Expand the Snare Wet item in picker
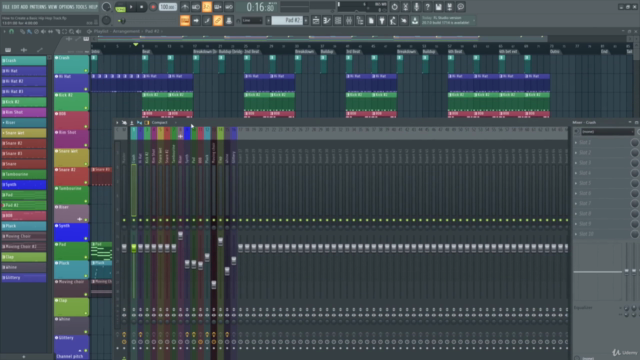 click(4, 133)
